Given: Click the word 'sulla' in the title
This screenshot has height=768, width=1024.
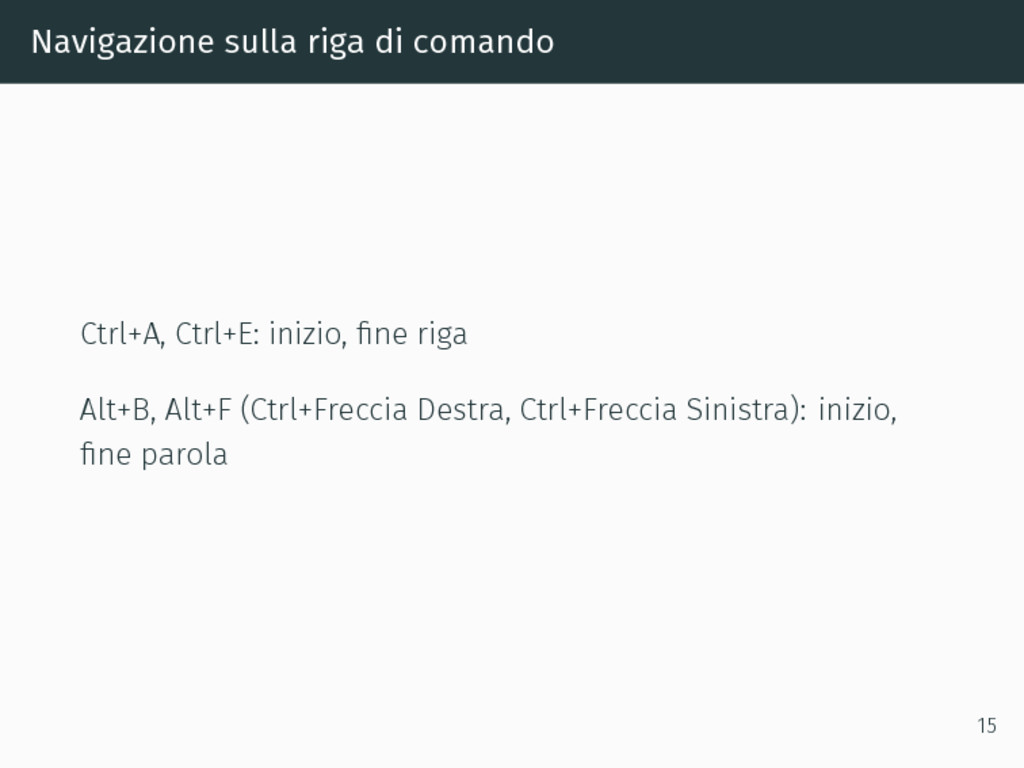Looking at the screenshot, I should point(261,42).
